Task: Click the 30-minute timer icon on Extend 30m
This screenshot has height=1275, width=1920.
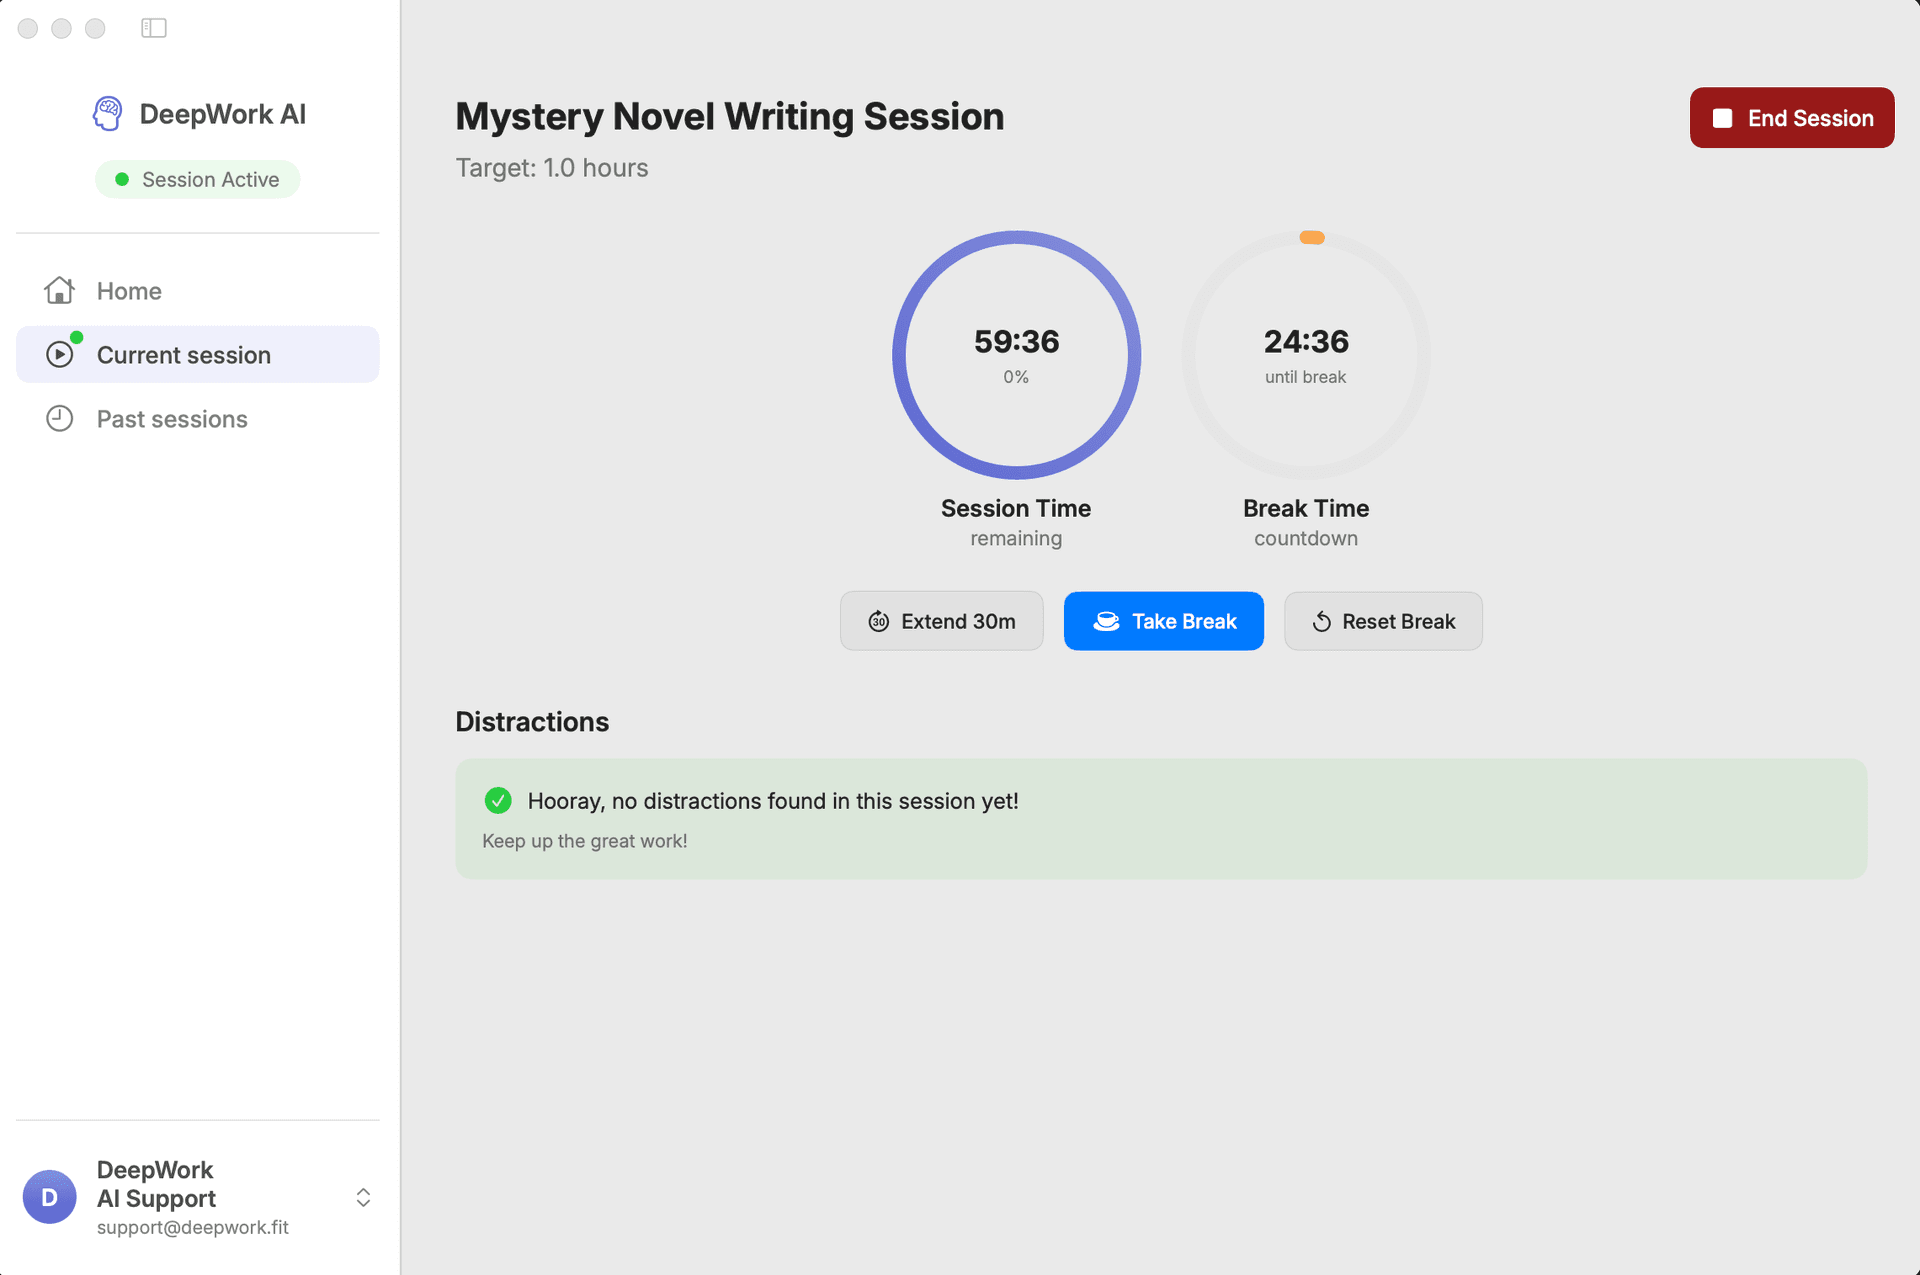Action: pos(878,621)
